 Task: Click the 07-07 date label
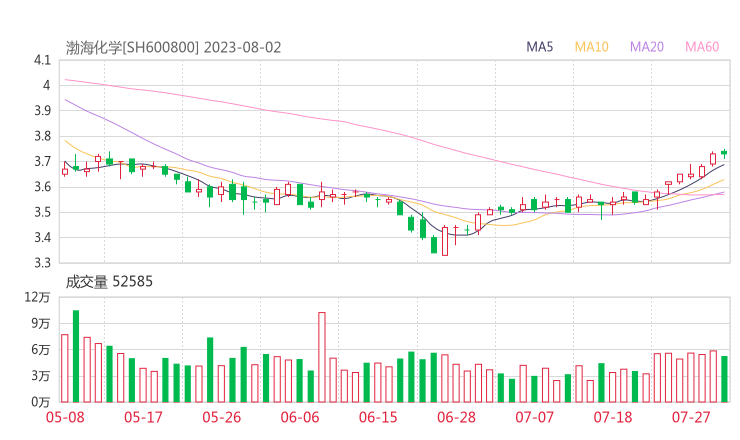(x=534, y=417)
